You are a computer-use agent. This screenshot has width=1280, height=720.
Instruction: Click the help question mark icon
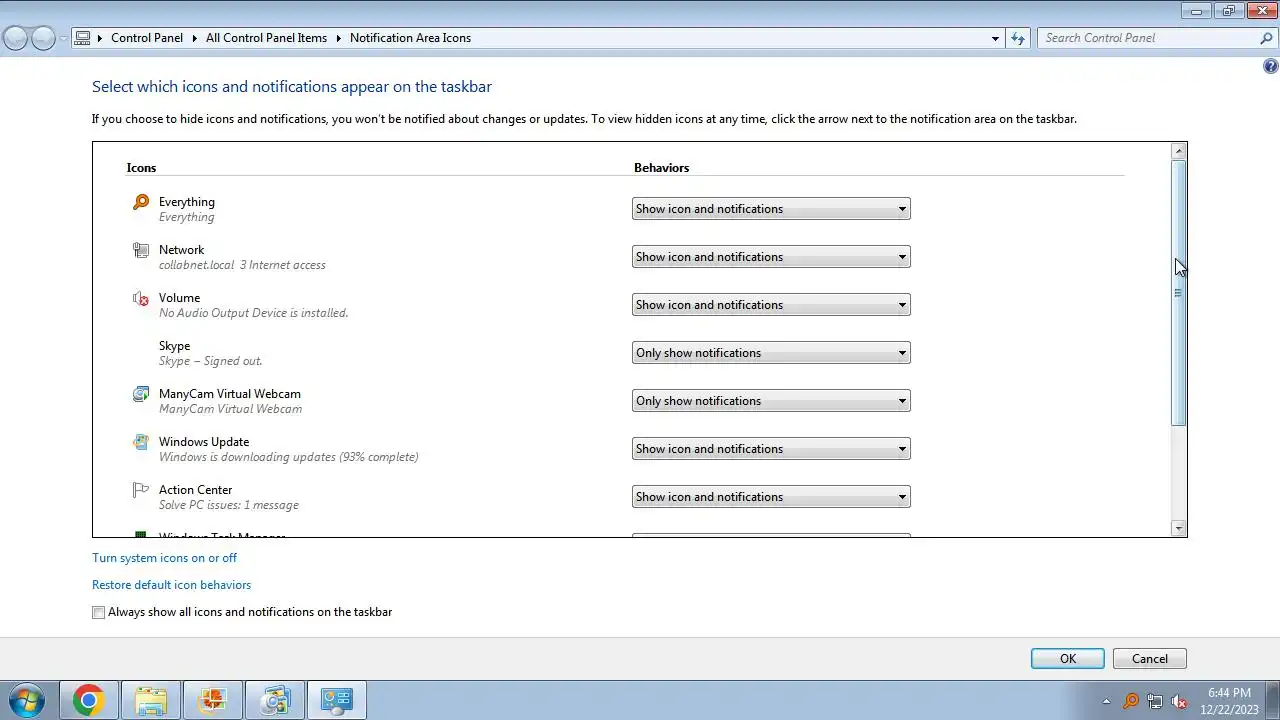click(1270, 67)
